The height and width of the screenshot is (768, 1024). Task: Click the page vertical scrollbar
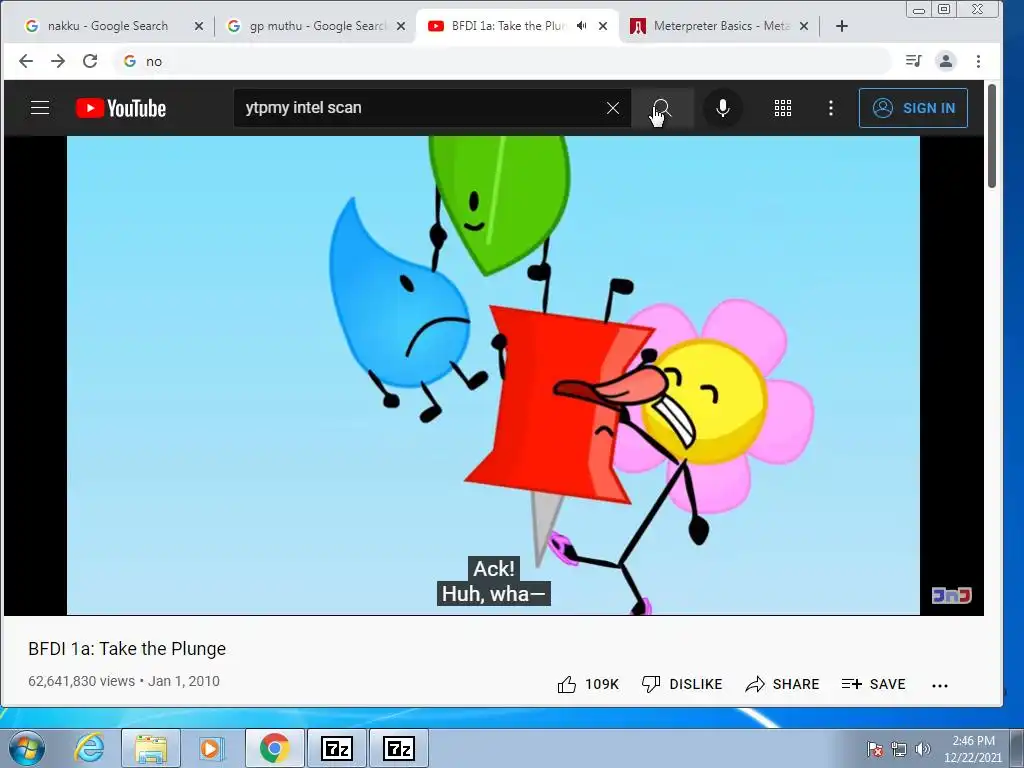[x=992, y=136]
